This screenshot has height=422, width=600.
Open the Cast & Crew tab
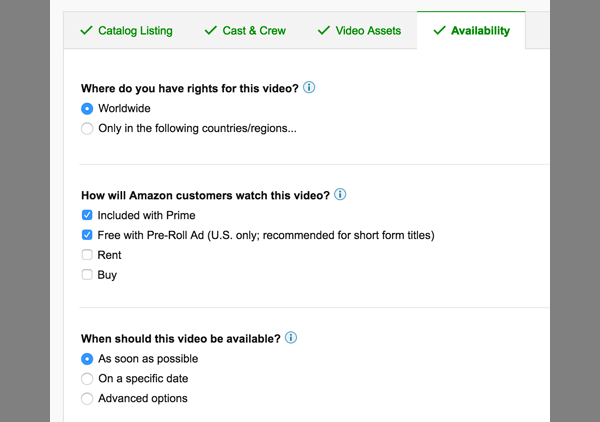[245, 31]
